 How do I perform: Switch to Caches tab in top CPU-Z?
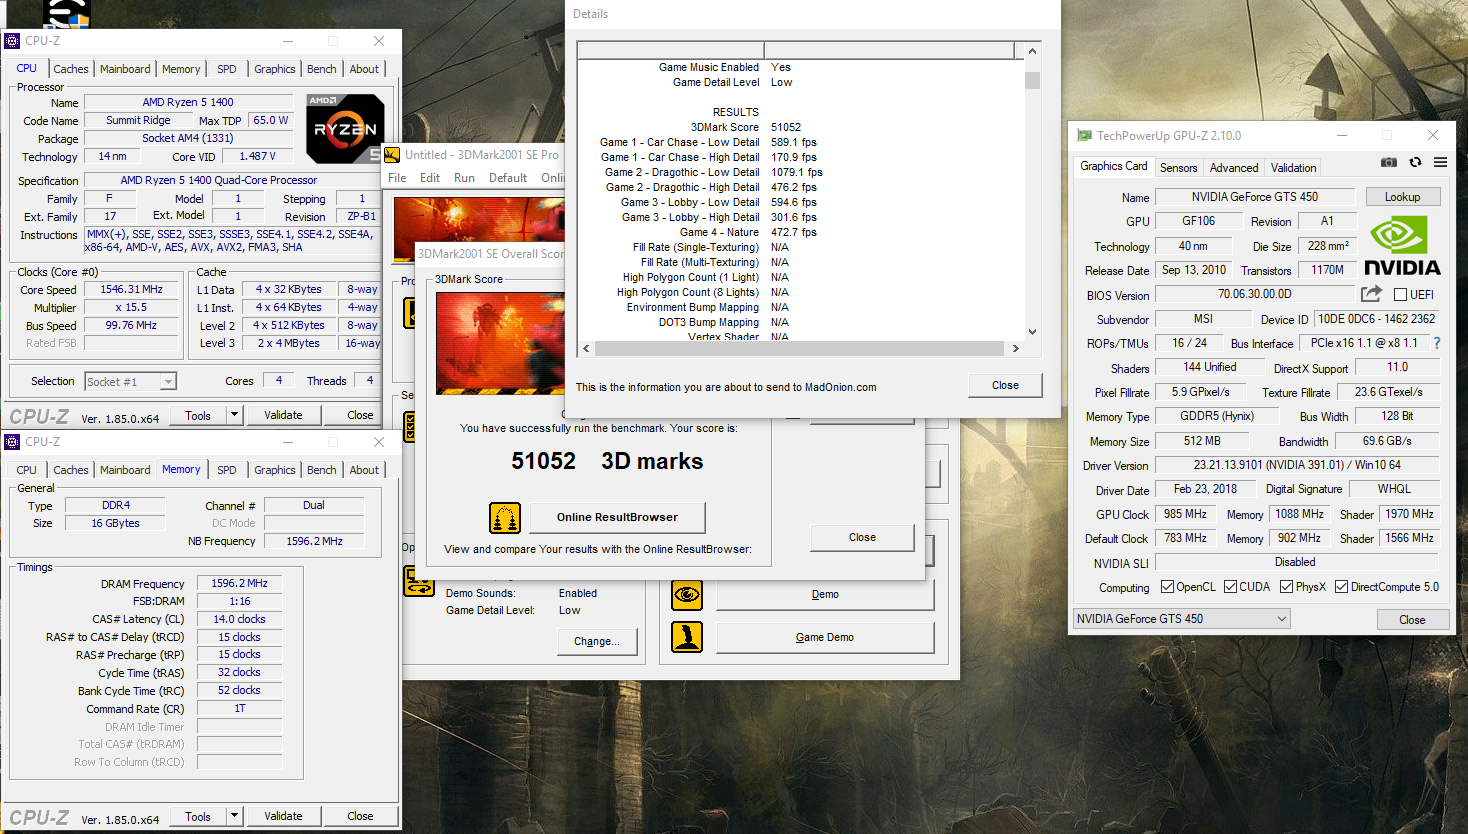click(x=71, y=69)
